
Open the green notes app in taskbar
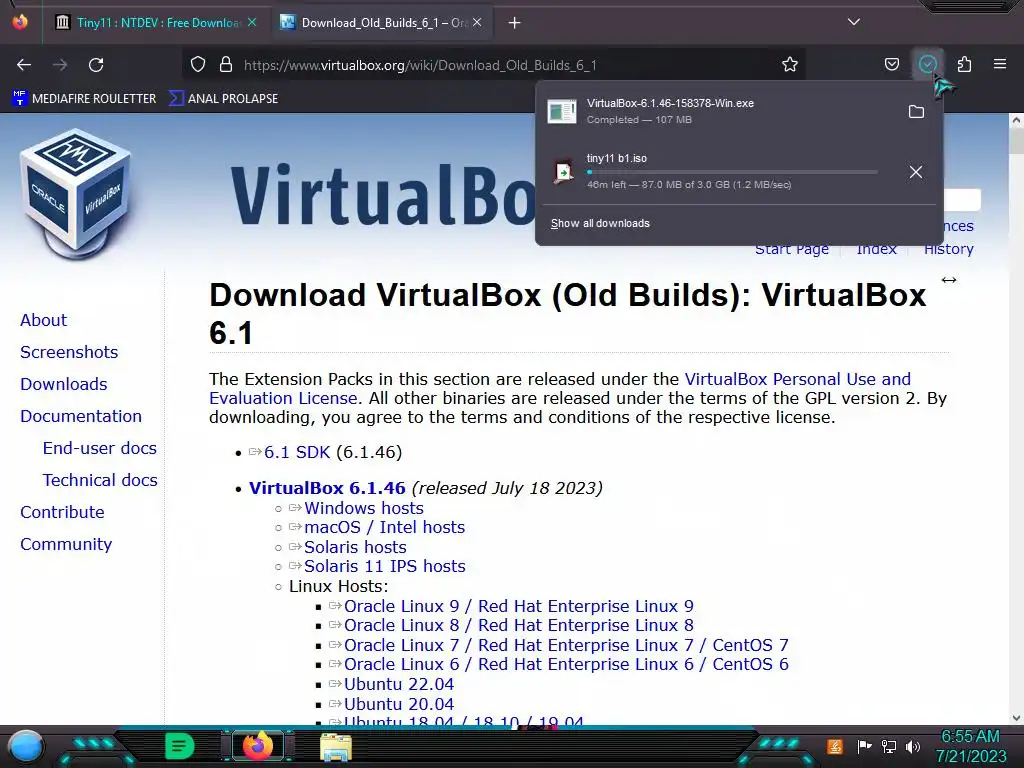(180, 746)
